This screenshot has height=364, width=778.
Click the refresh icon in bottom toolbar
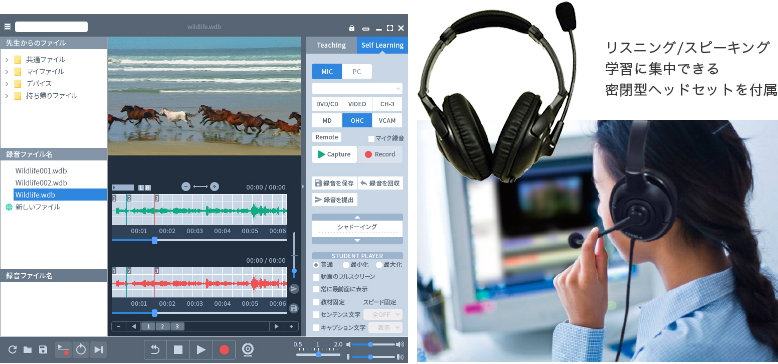(x=12, y=350)
